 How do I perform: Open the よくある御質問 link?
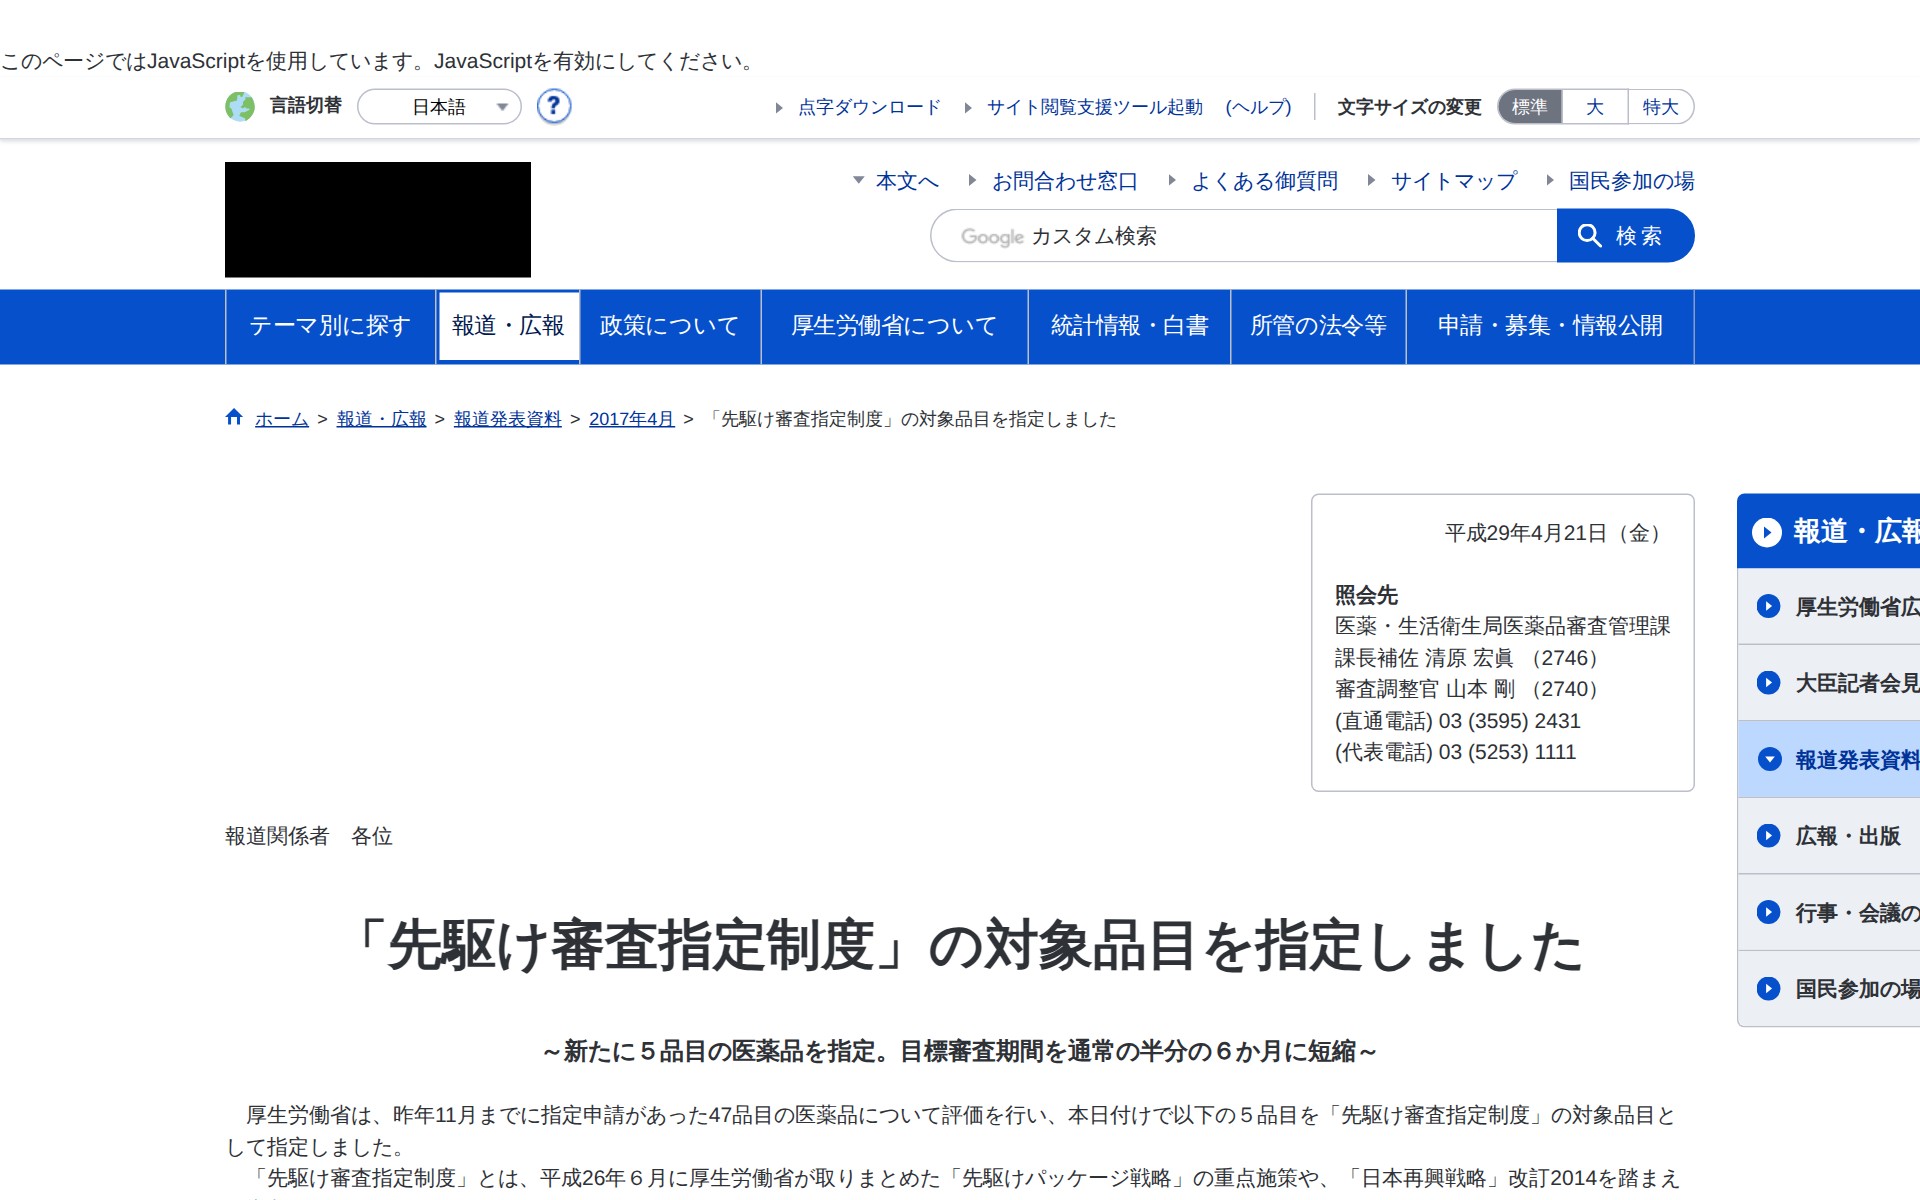point(1264,181)
